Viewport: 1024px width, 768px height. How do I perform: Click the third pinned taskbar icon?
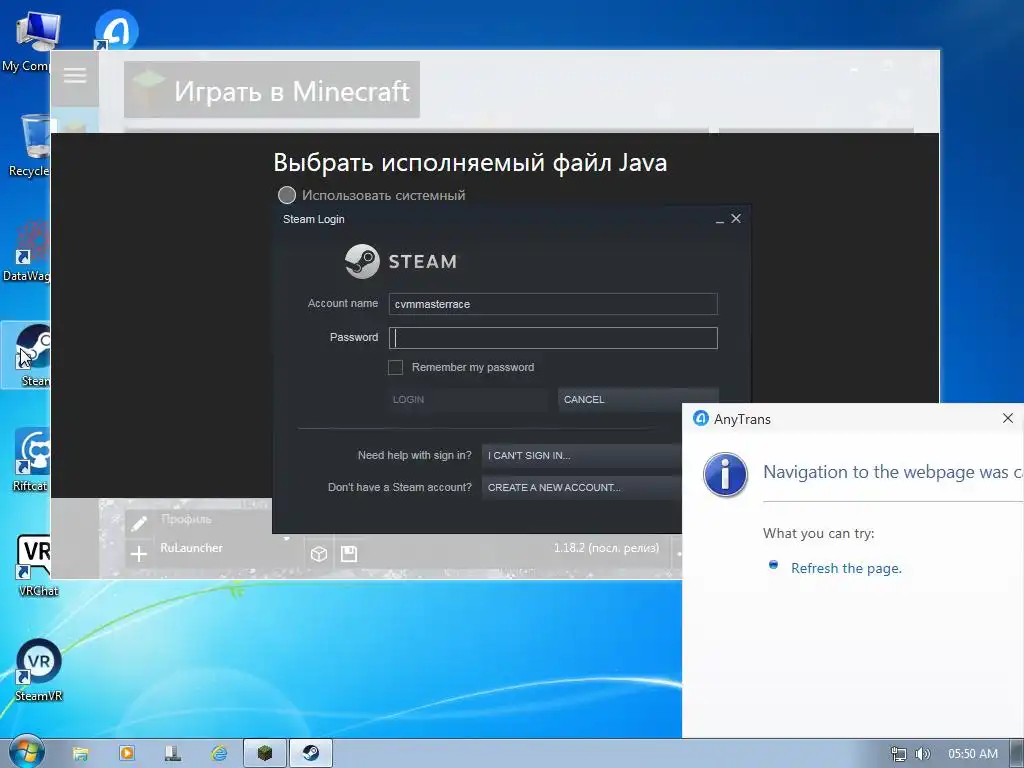[x=173, y=754]
